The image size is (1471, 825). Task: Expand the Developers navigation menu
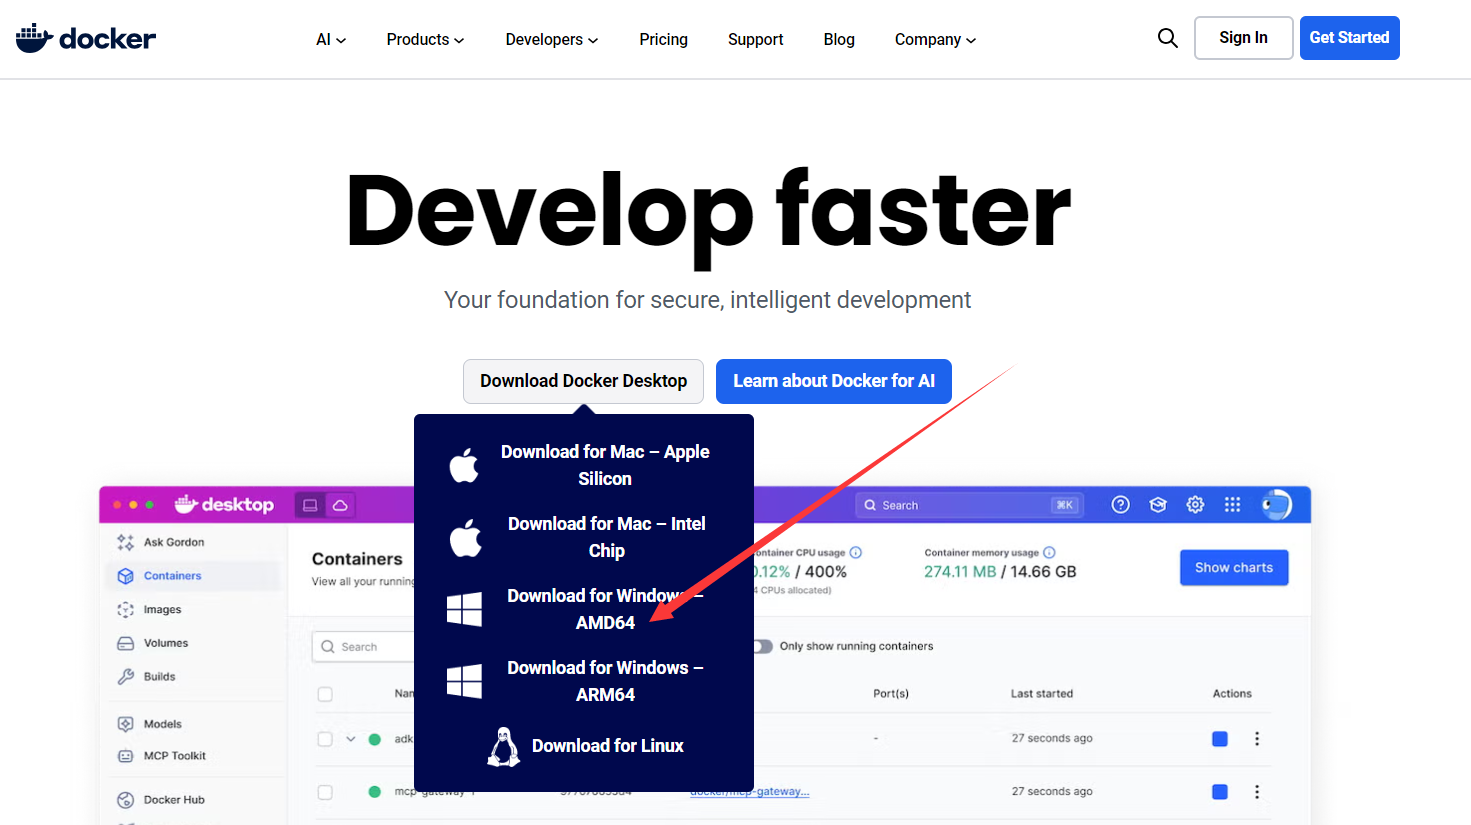click(x=552, y=40)
